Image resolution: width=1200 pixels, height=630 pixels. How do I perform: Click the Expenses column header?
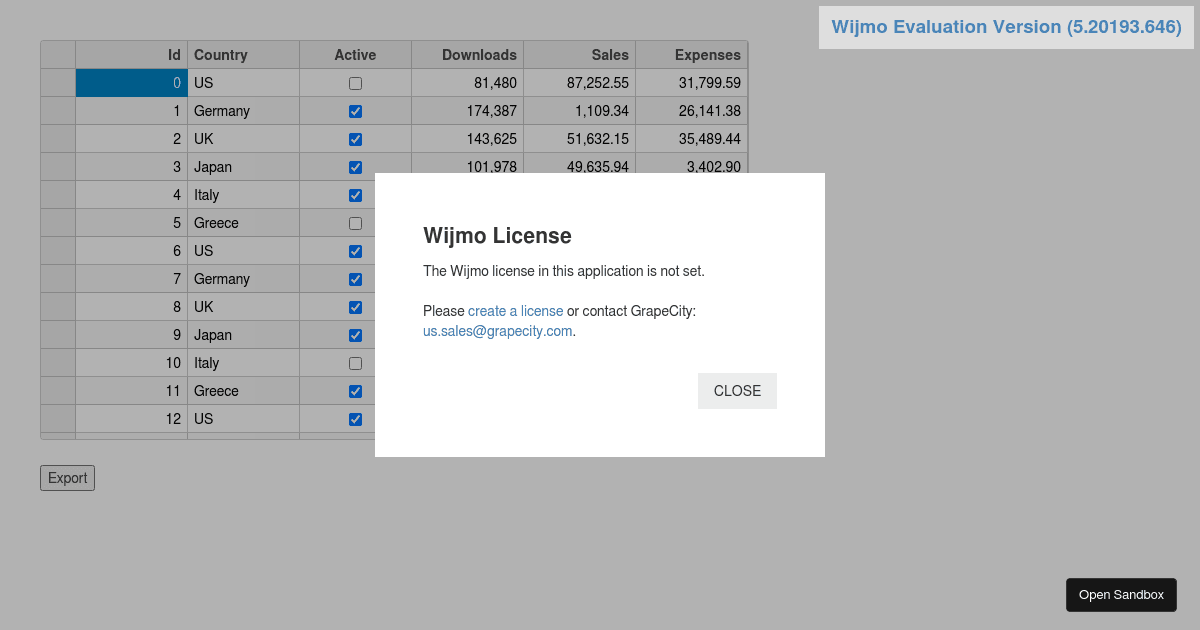[x=692, y=54]
